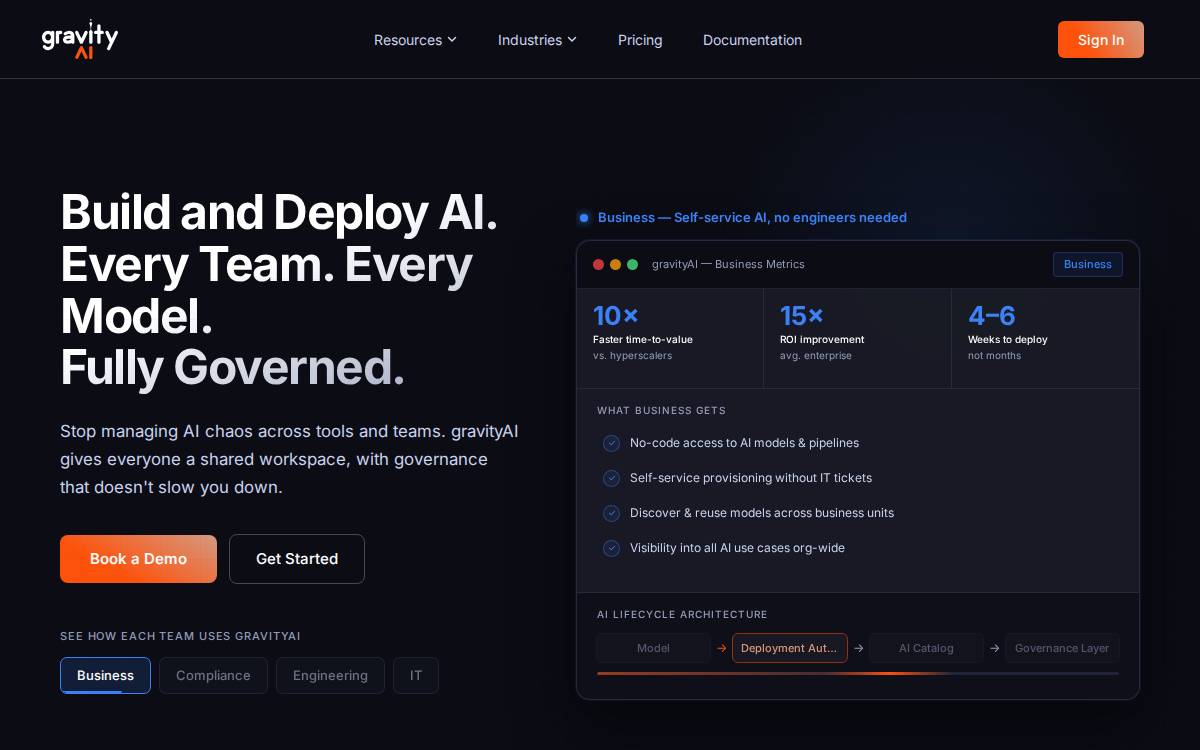Click checkmark next to Visibility into all AI
1200x750 pixels.
click(x=611, y=548)
